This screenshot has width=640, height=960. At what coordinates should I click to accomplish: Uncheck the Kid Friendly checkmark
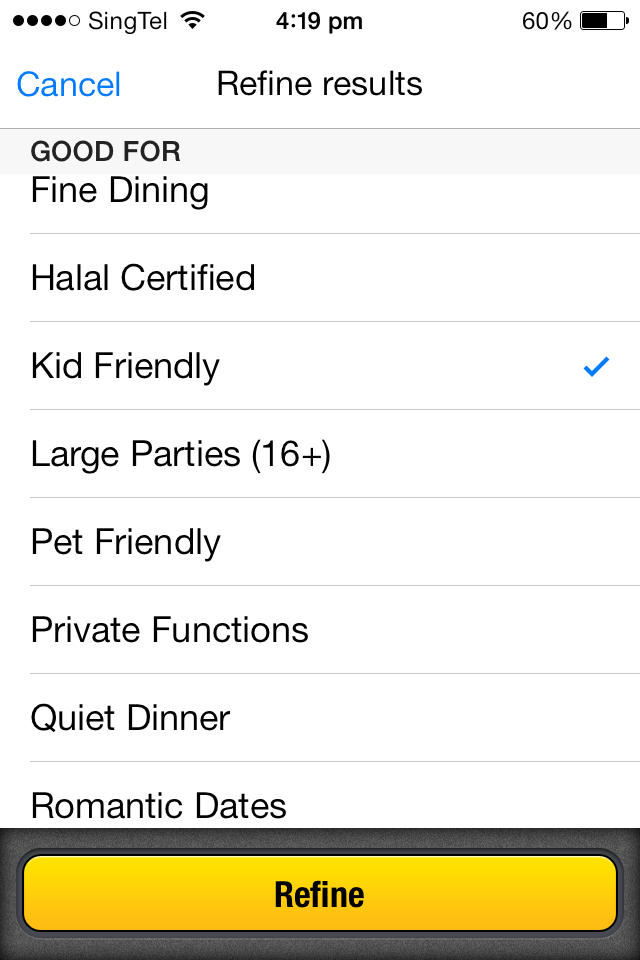596,367
